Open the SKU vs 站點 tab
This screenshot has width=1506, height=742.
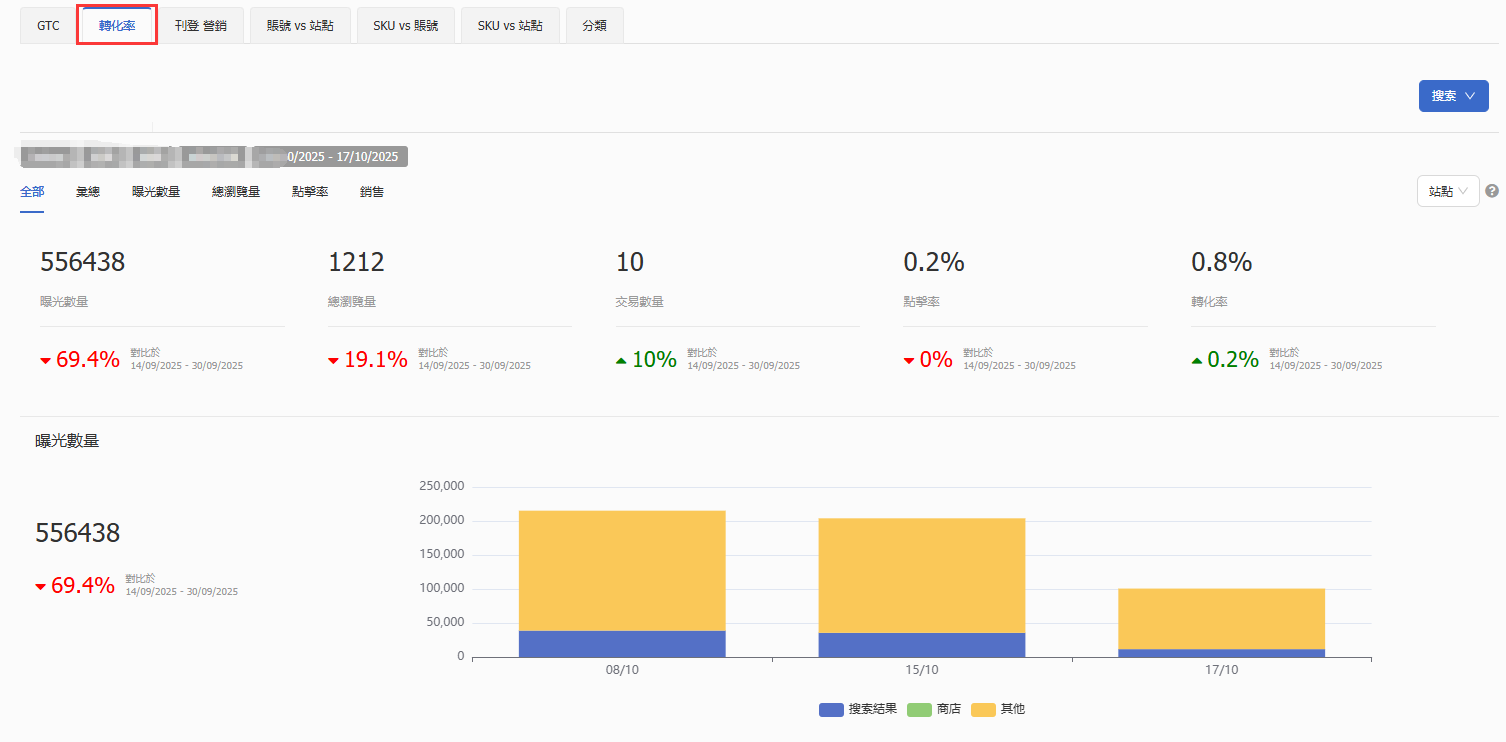point(510,26)
